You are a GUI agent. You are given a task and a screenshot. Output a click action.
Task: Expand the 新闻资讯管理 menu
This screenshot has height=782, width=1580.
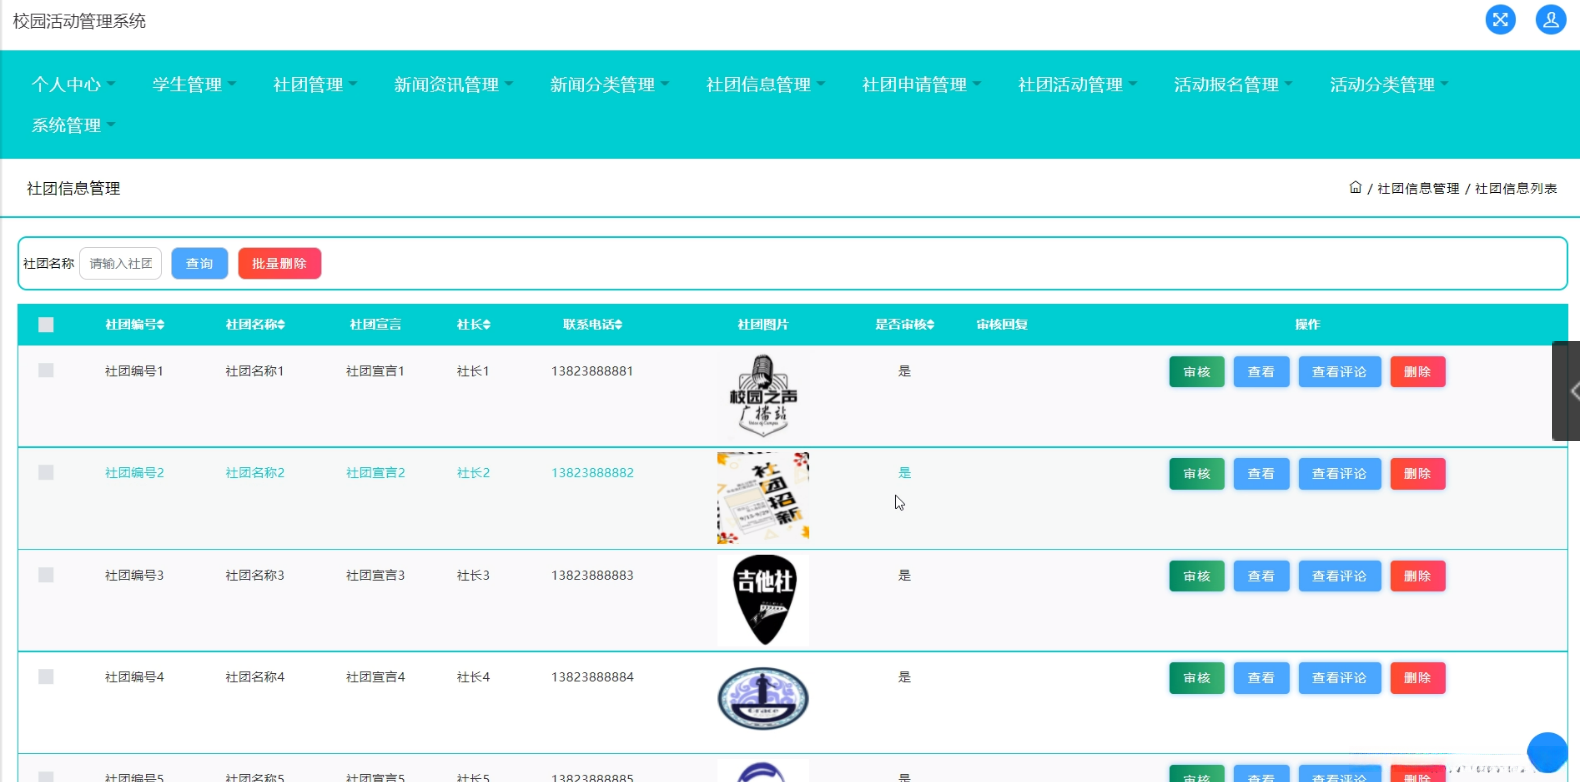coord(454,85)
